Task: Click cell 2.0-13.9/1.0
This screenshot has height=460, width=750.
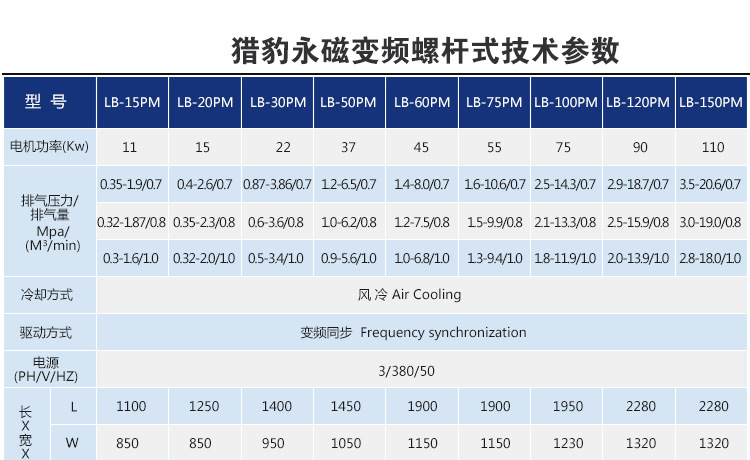Action: pyautogui.click(x=638, y=258)
